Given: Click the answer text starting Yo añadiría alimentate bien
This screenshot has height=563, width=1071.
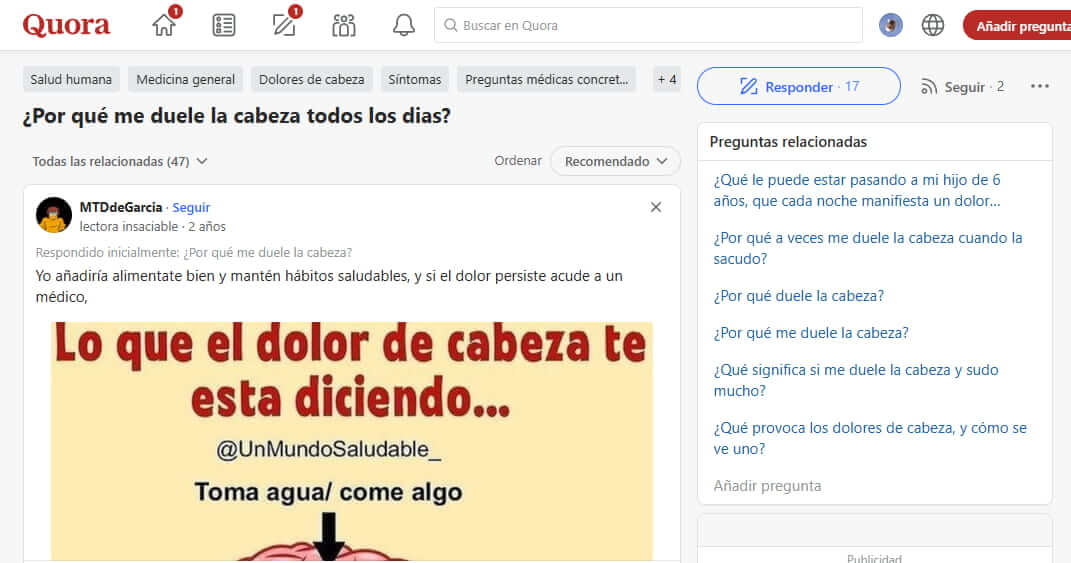Looking at the screenshot, I should 329,286.
